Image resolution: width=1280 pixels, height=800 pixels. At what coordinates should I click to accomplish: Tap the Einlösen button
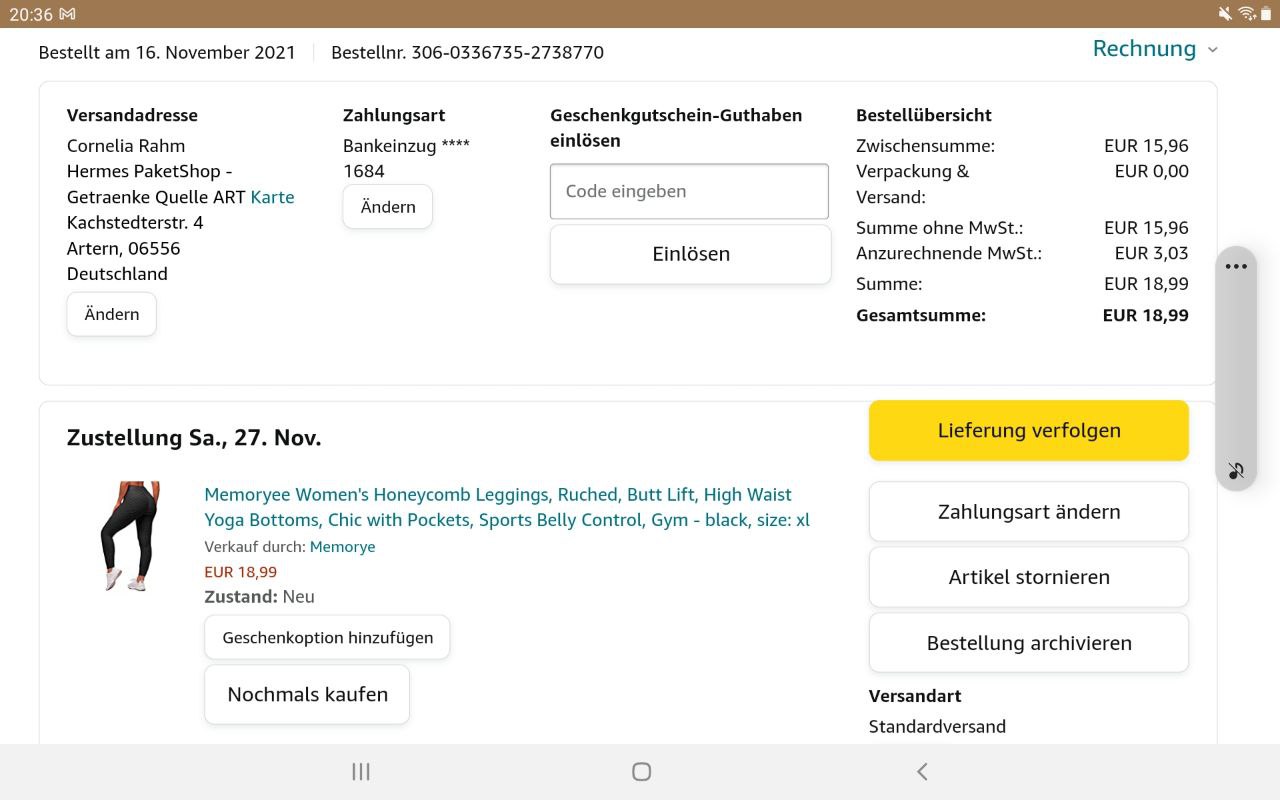691,254
